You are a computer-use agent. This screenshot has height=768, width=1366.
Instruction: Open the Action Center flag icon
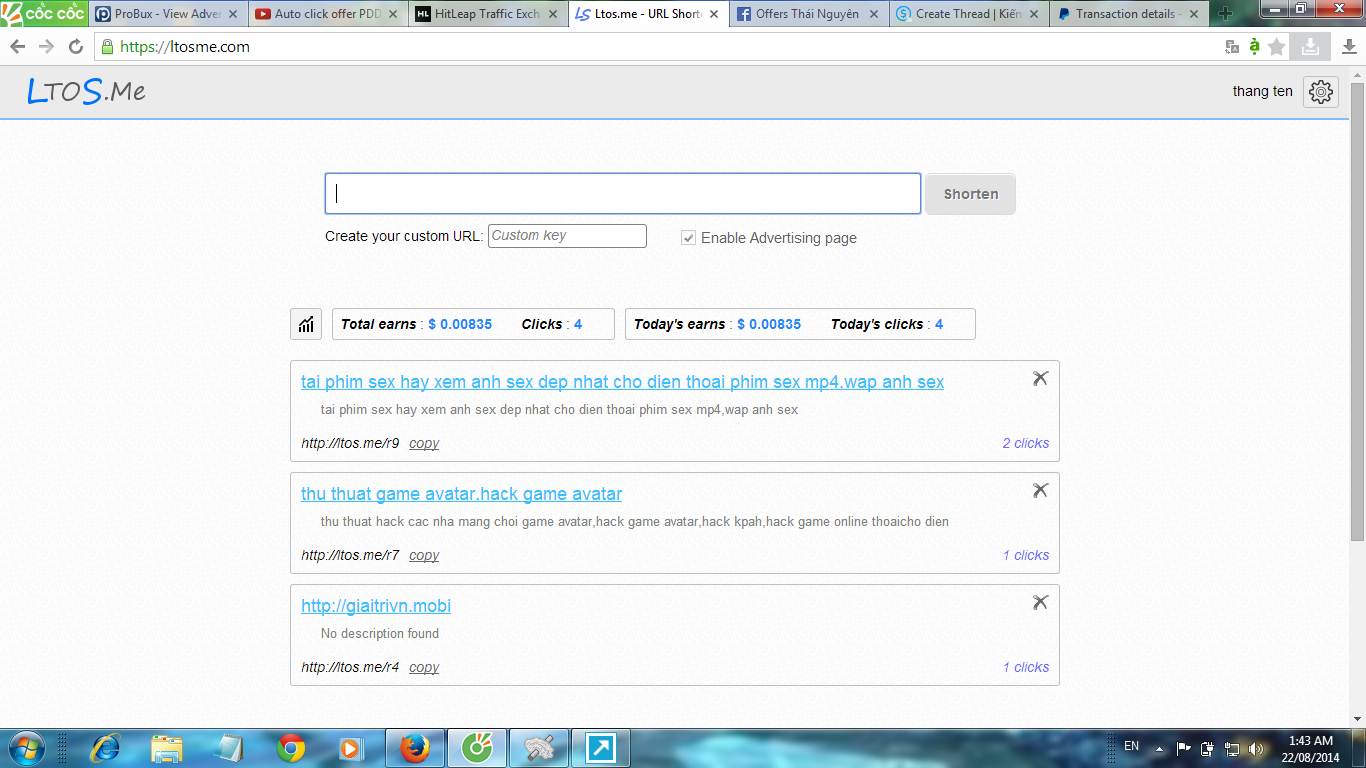tap(1183, 748)
